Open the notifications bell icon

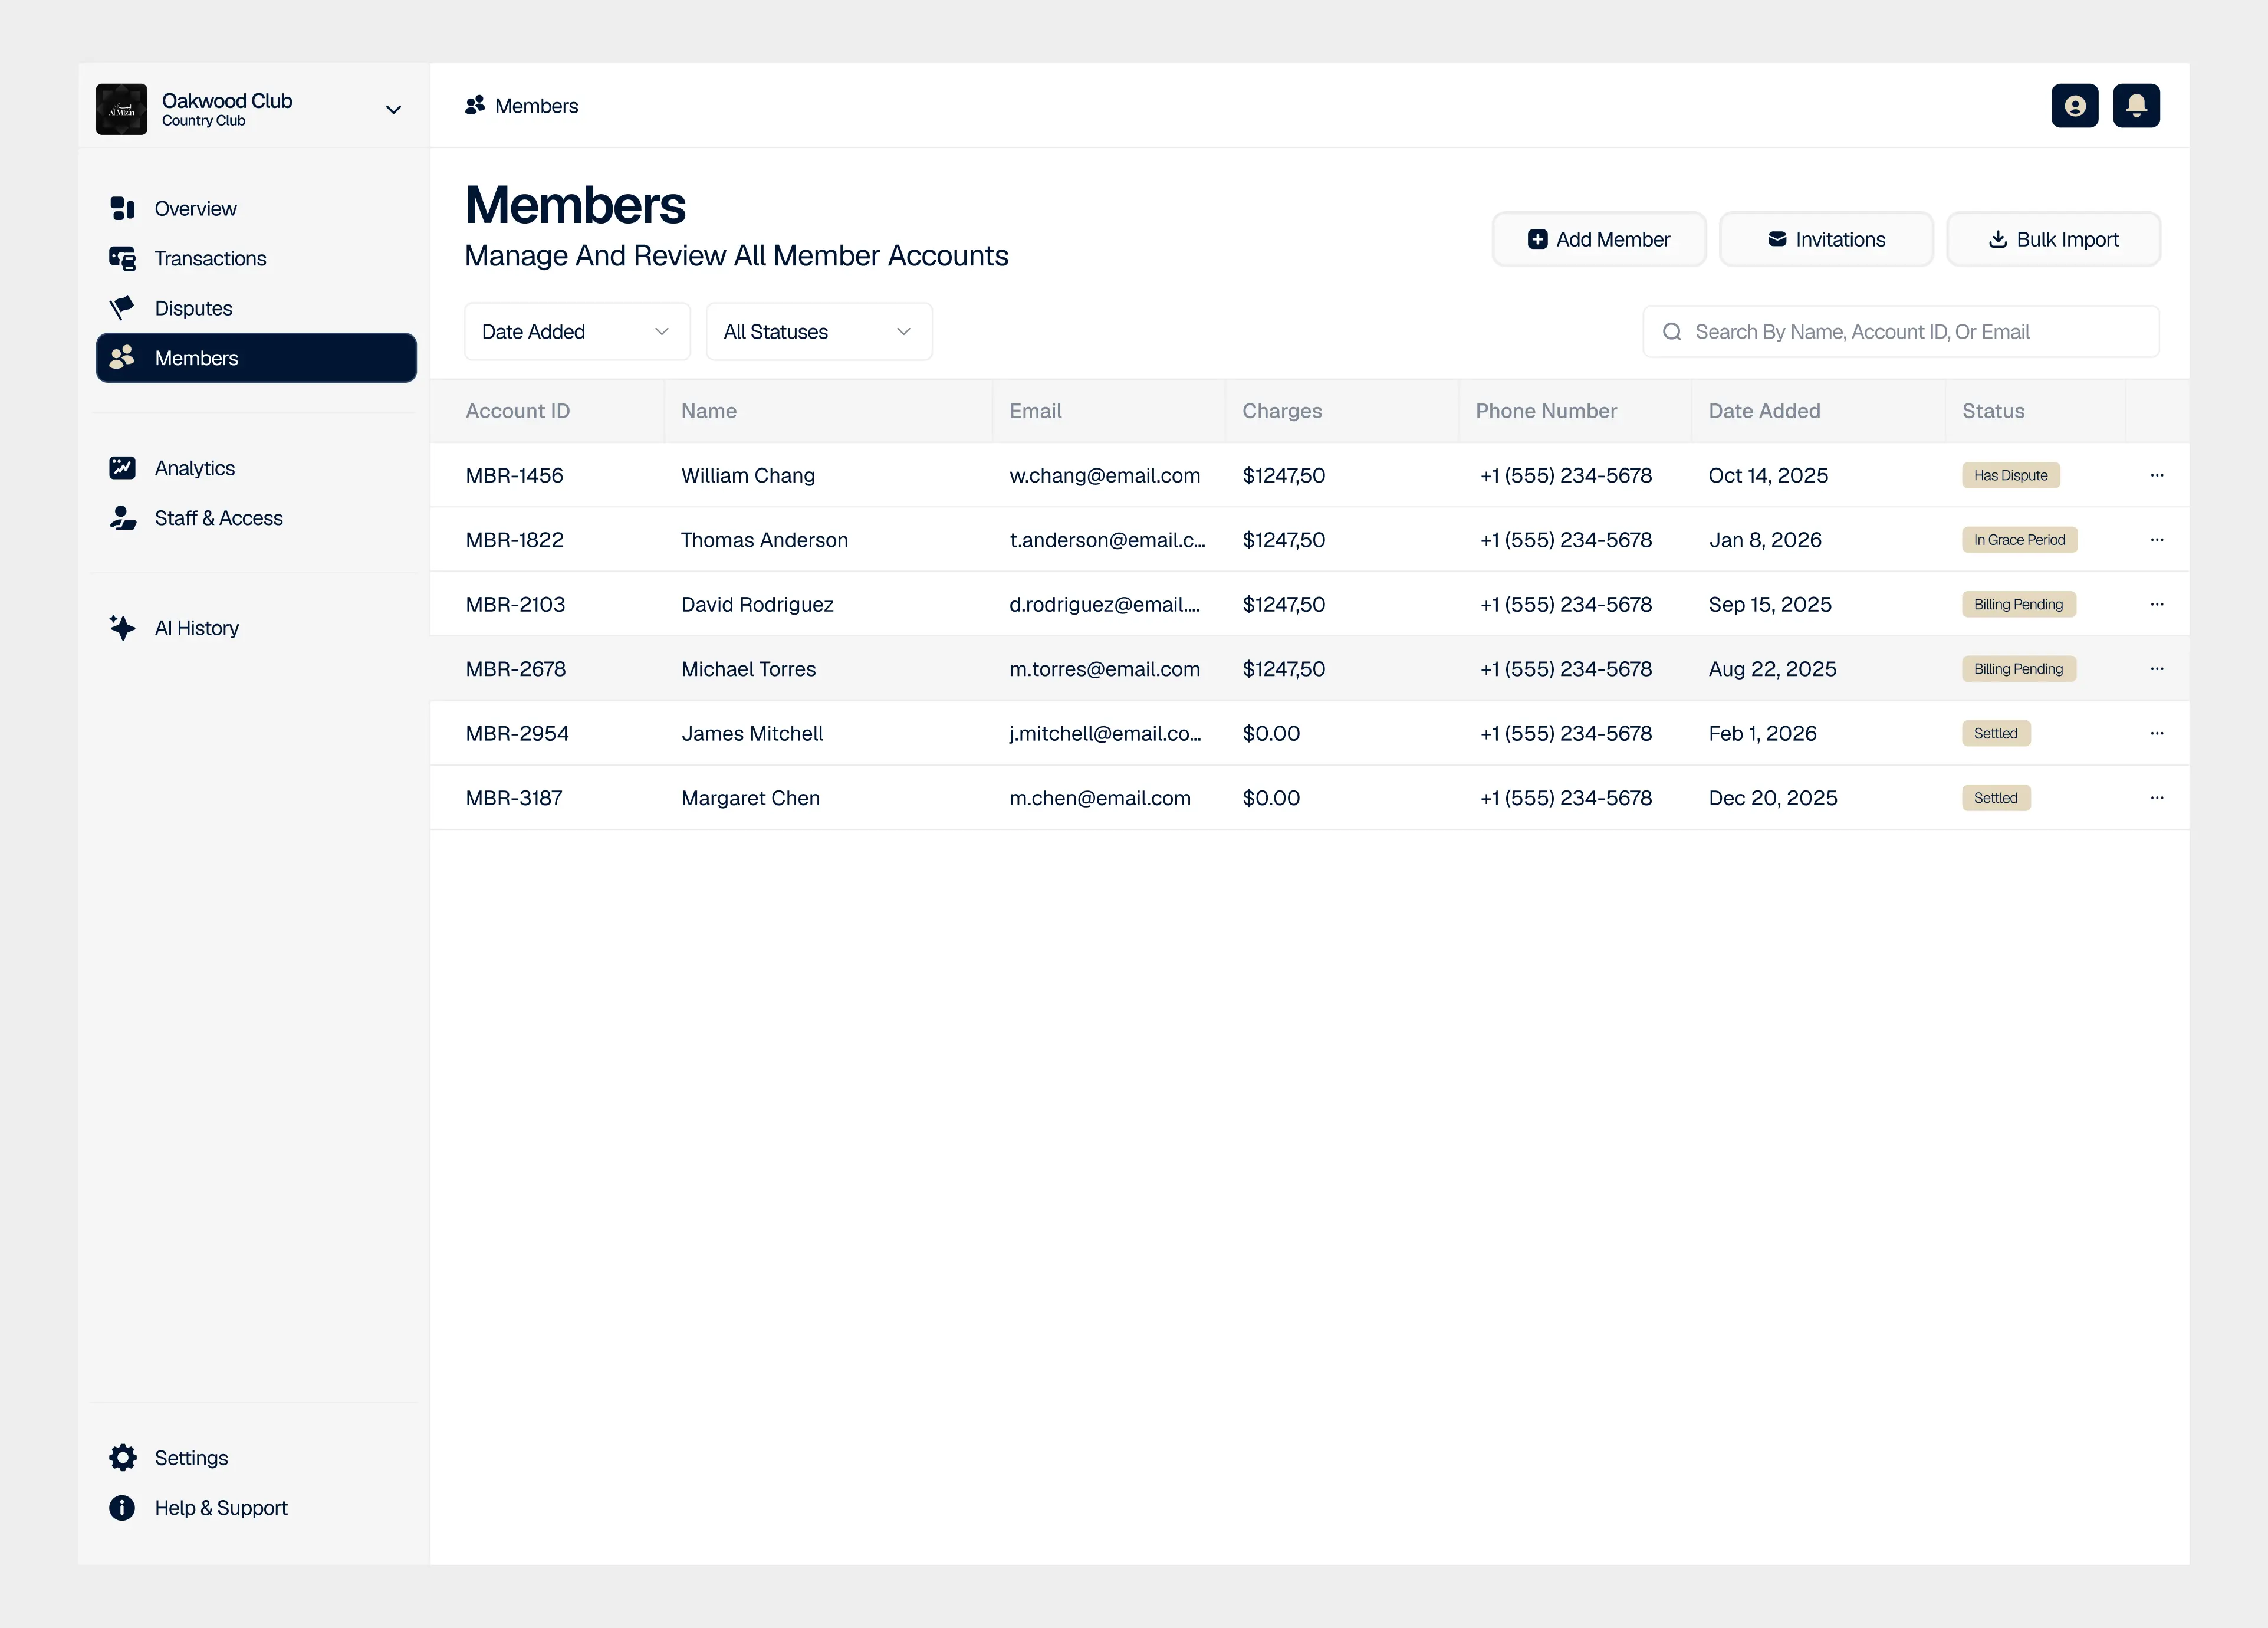(x=2136, y=105)
